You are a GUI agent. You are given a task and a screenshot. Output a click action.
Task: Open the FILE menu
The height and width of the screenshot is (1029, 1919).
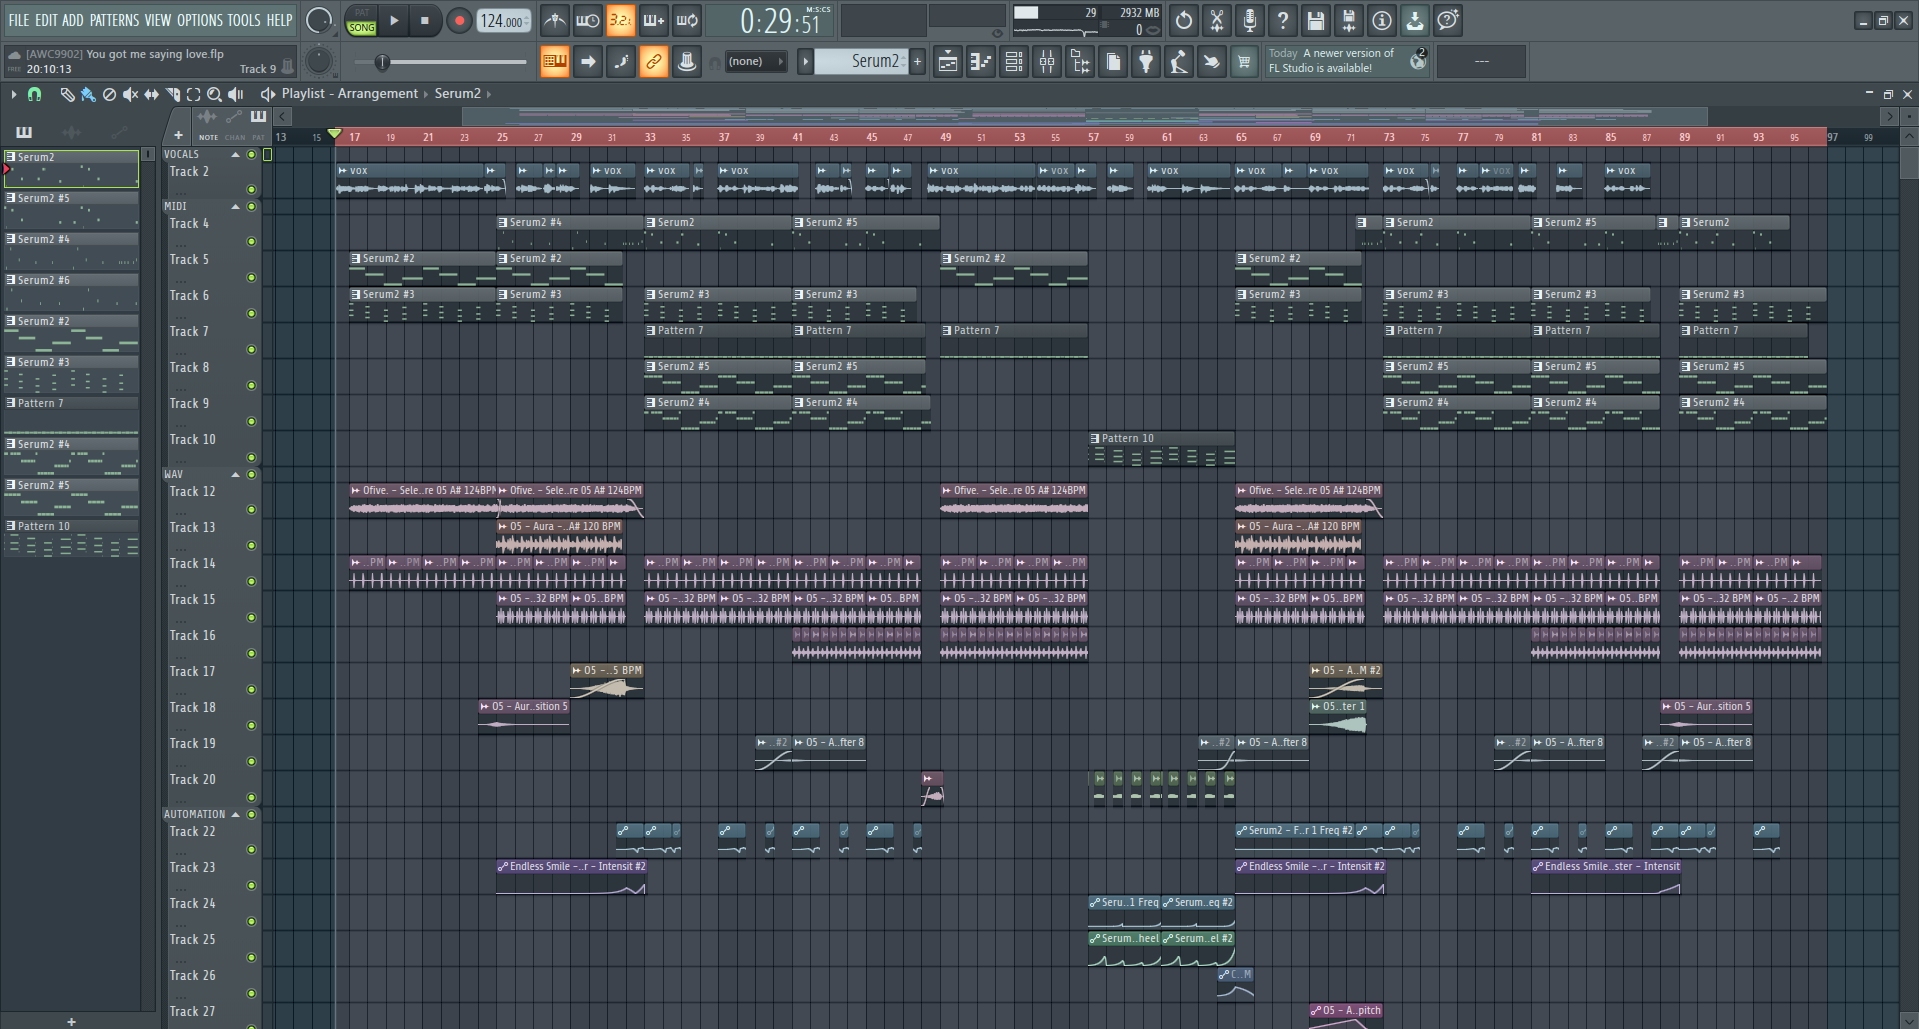[x=19, y=20]
